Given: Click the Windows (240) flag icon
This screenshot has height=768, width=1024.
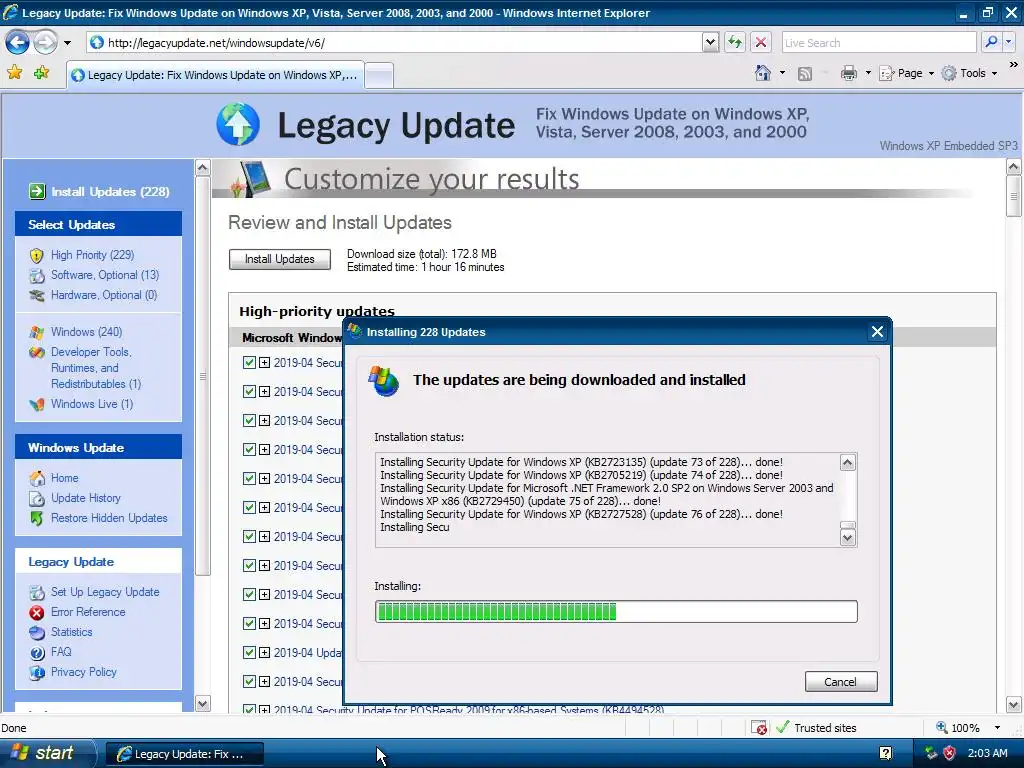Looking at the screenshot, I should pos(37,332).
